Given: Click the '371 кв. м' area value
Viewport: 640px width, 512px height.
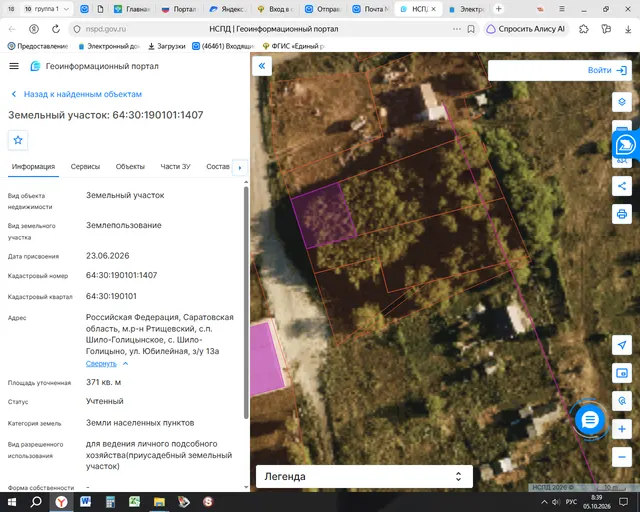Looking at the screenshot, I should (x=104, y=382).
